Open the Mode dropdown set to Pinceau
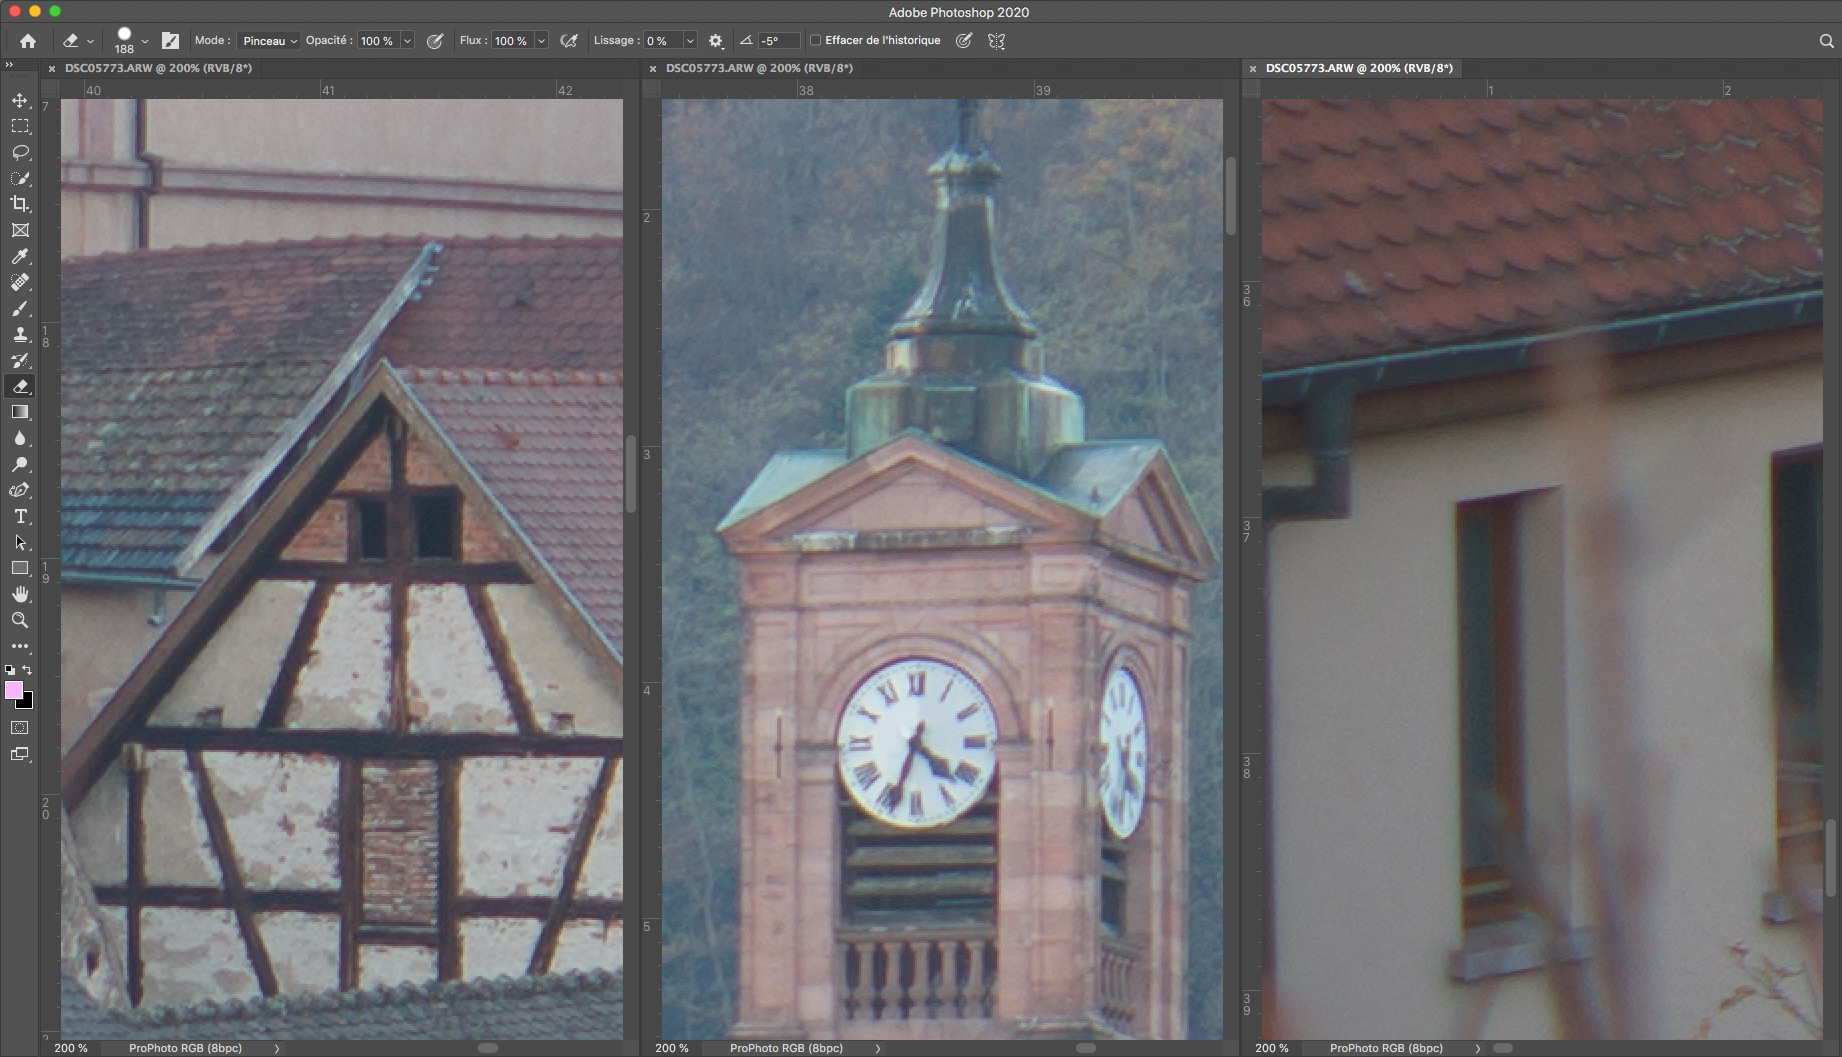The image size is (1842, 1057). pos(269,41)
